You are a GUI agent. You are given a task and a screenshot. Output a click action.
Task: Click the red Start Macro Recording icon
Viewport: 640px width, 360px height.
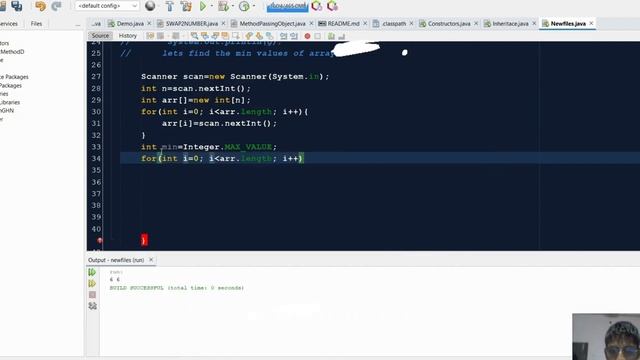coord(307,36)
